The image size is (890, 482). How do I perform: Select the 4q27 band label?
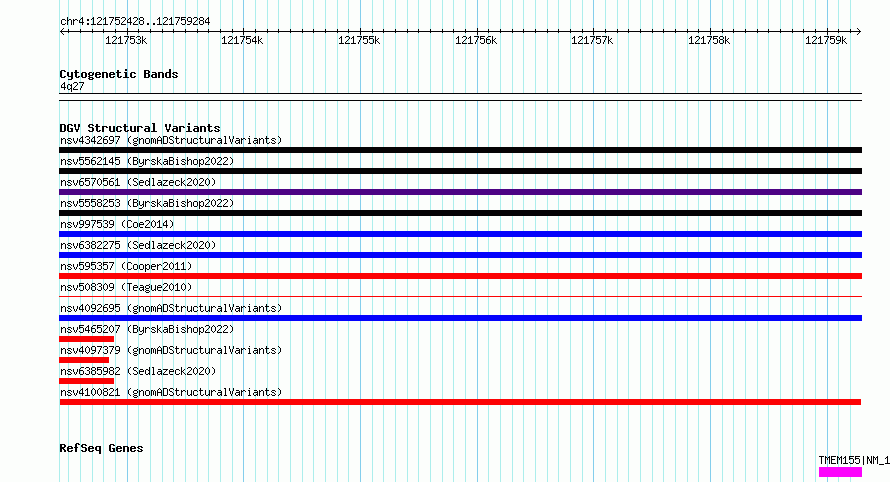pyautogui.click(x=72, y=86)
